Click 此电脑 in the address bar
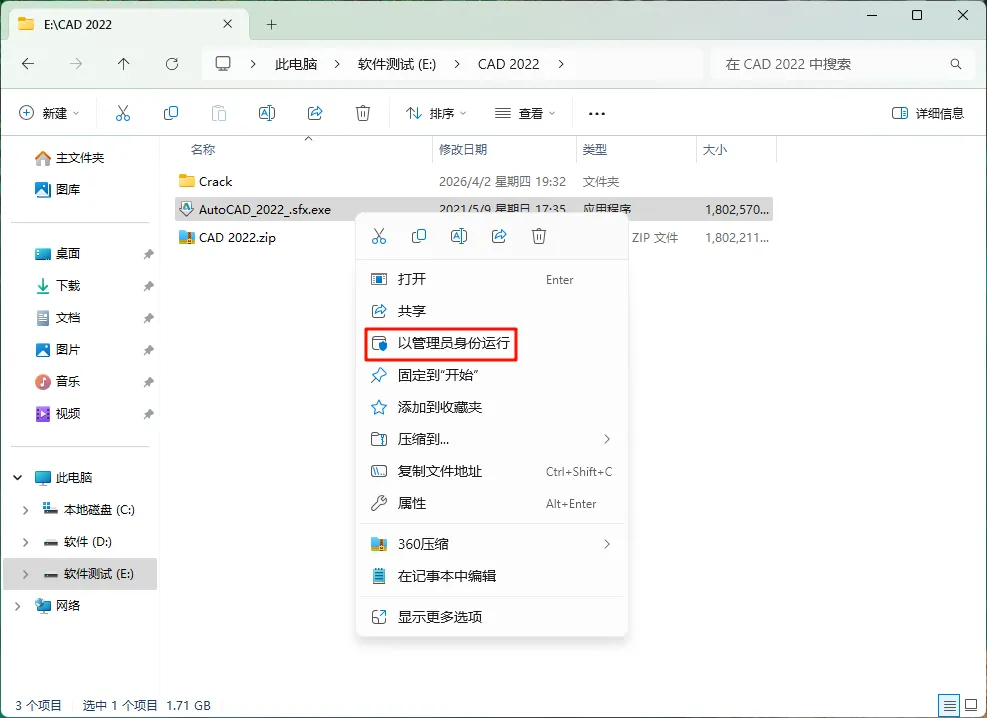987x718 pixels. pyautogui.click(x=296, y=64)
